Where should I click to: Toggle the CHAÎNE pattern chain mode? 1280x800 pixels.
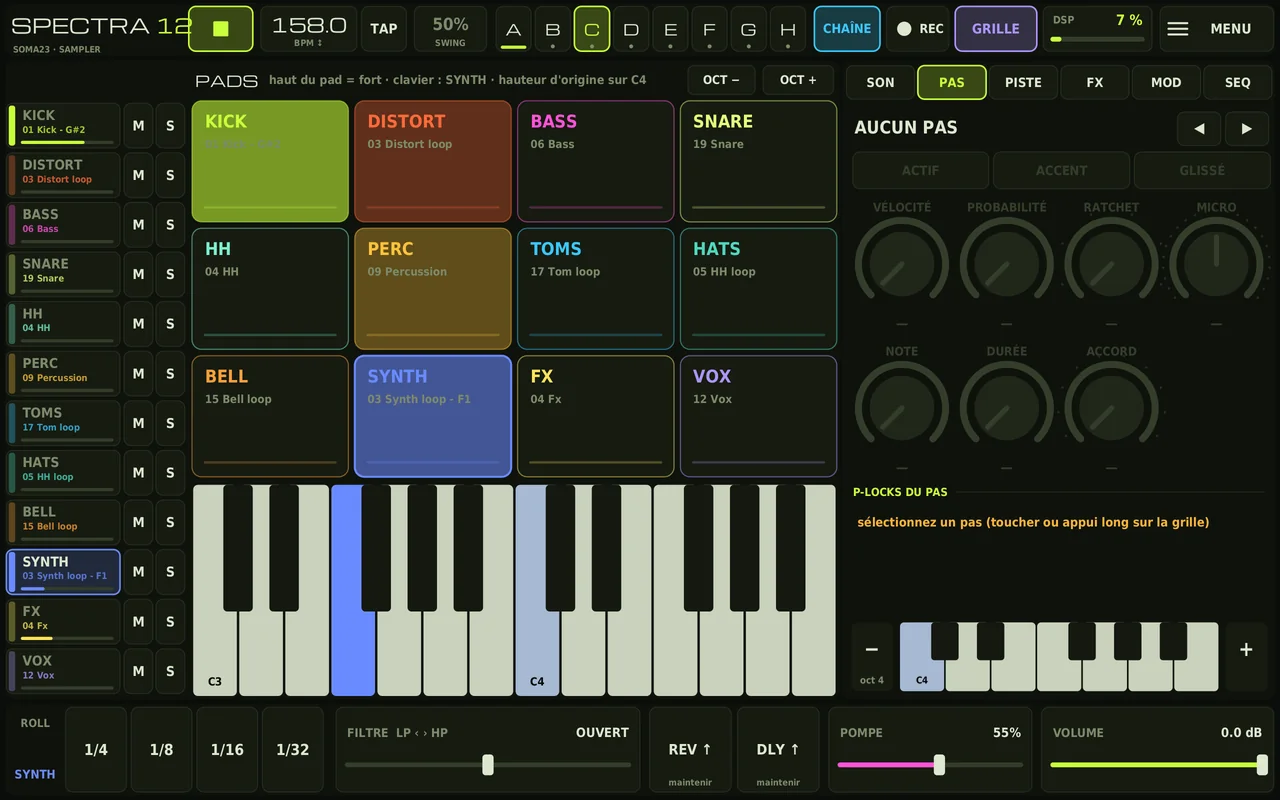click(x=847, y=28)
